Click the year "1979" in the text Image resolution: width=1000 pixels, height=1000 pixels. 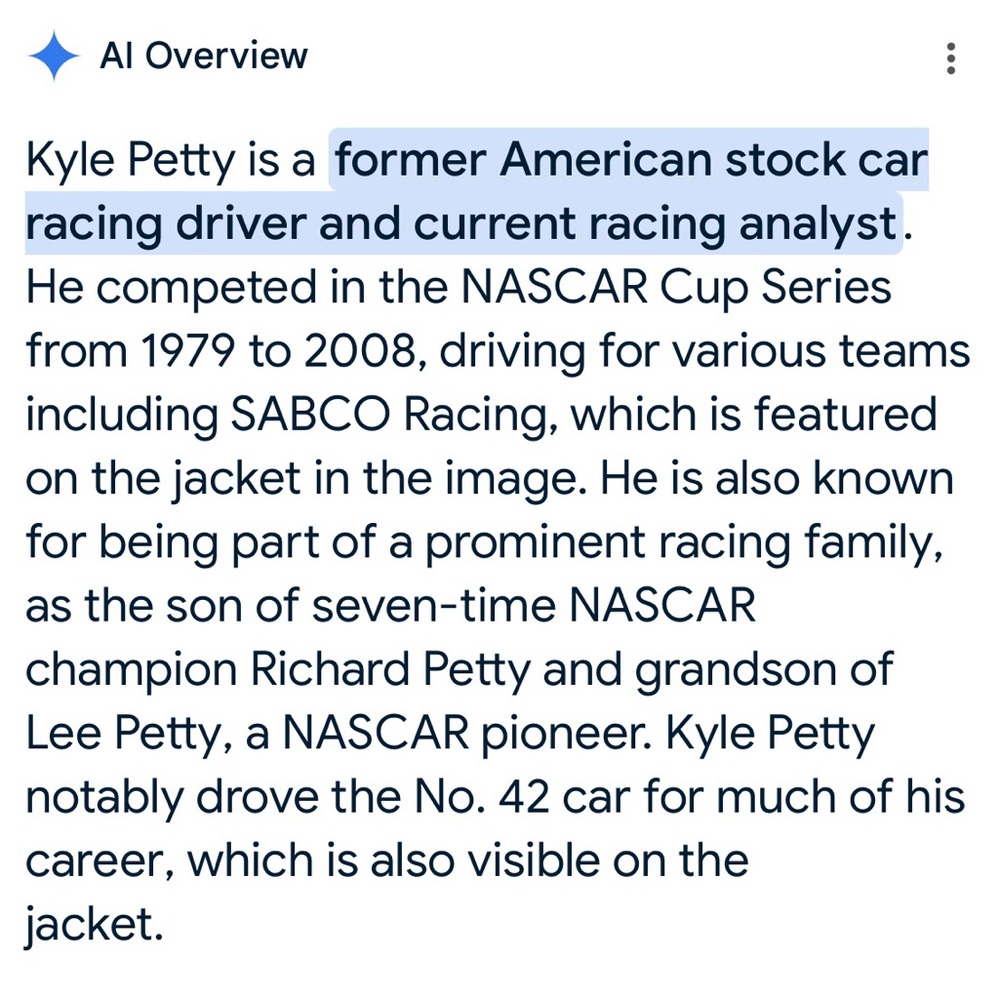[x=186, y=351]
